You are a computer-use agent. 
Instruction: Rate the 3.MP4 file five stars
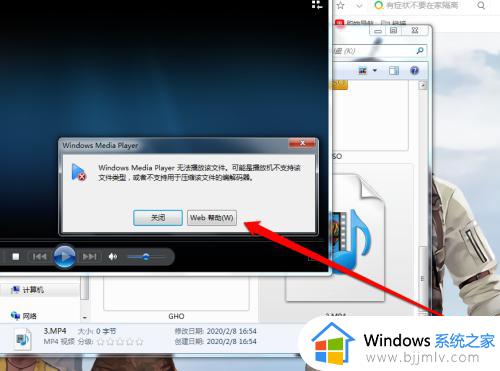pos(140,342)
